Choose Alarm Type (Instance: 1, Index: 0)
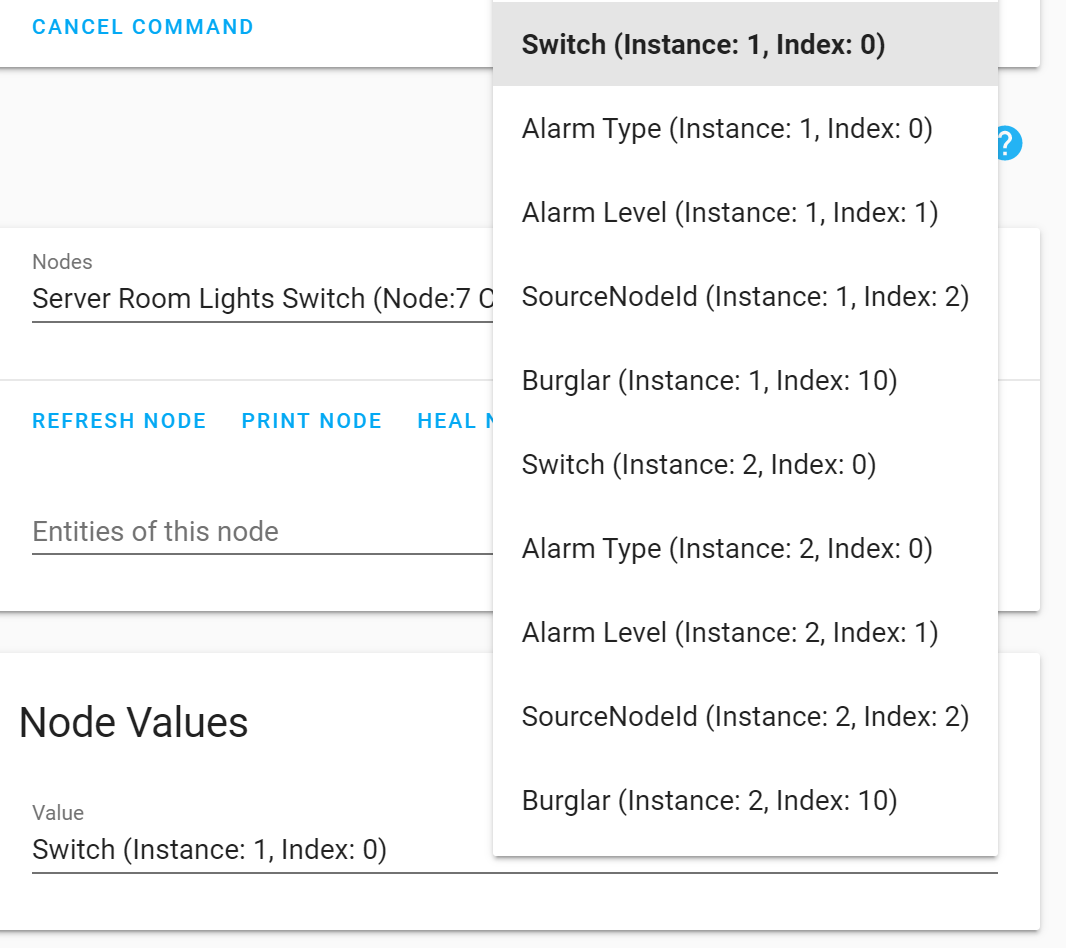 [x=726, y=129]
